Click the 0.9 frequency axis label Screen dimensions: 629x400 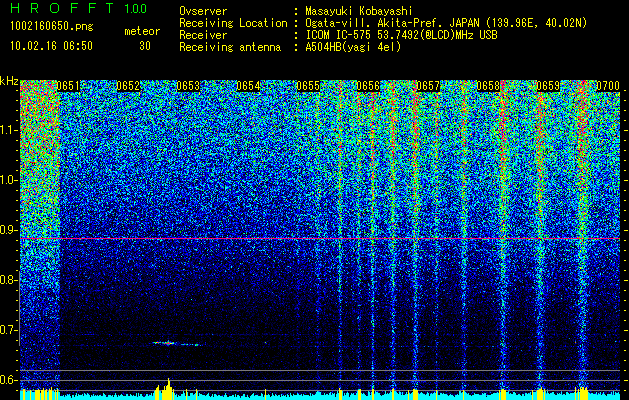[x=8, y=230]
